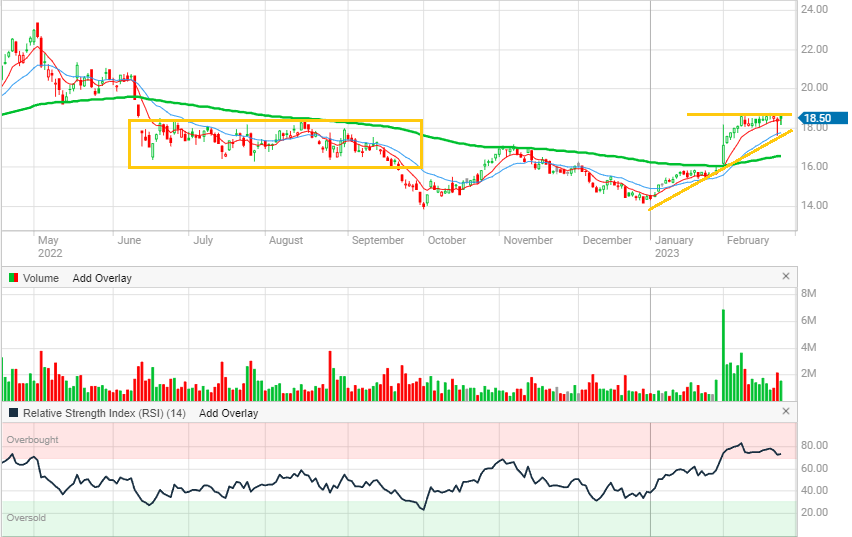
Task: Click the 24.00 price axis label
Action: [x=814, y=10]
